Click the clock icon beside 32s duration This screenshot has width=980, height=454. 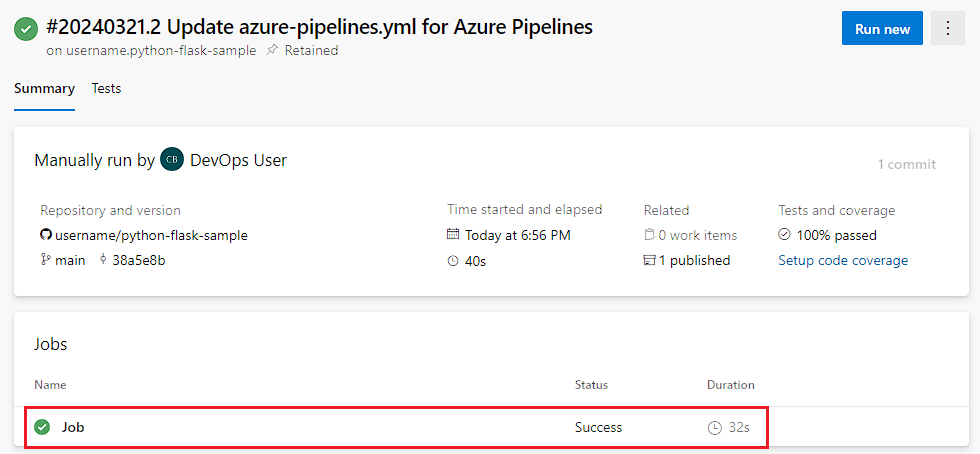(715, 428)
